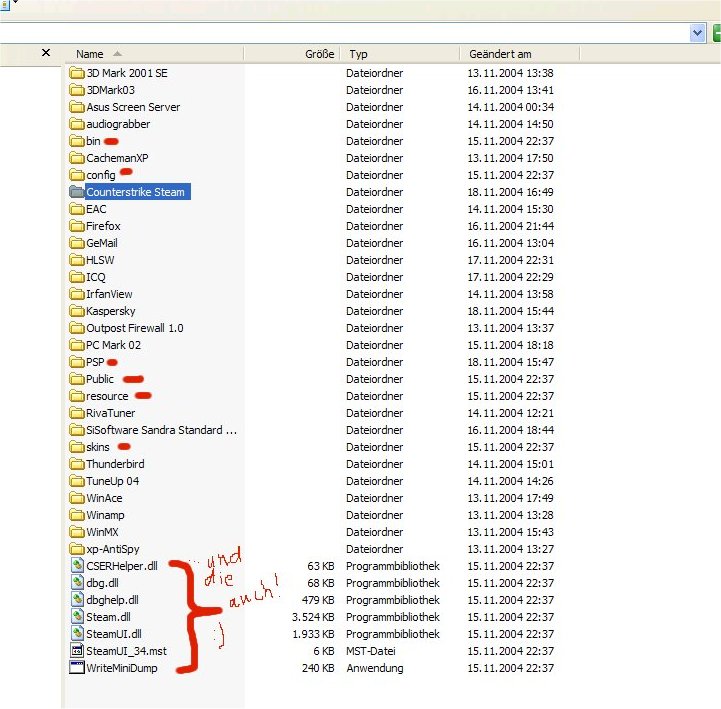The image size is (721, 709).
Task: Sort by the Geändert am column header
Action: (520, 54)
